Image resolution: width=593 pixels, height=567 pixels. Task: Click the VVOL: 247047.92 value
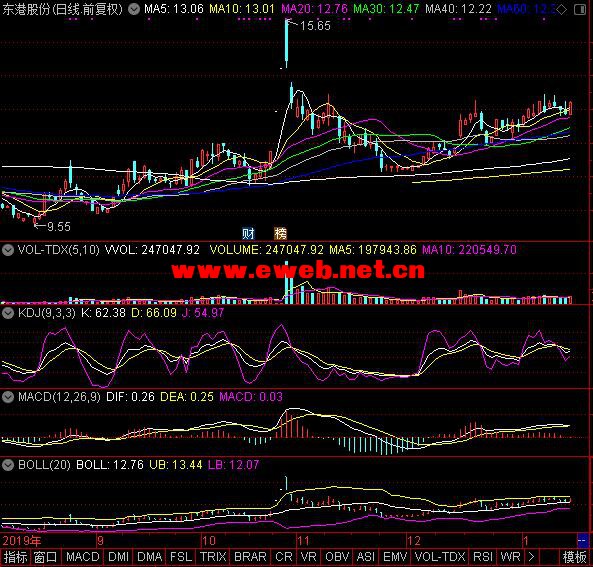click(x=152, y=250)
